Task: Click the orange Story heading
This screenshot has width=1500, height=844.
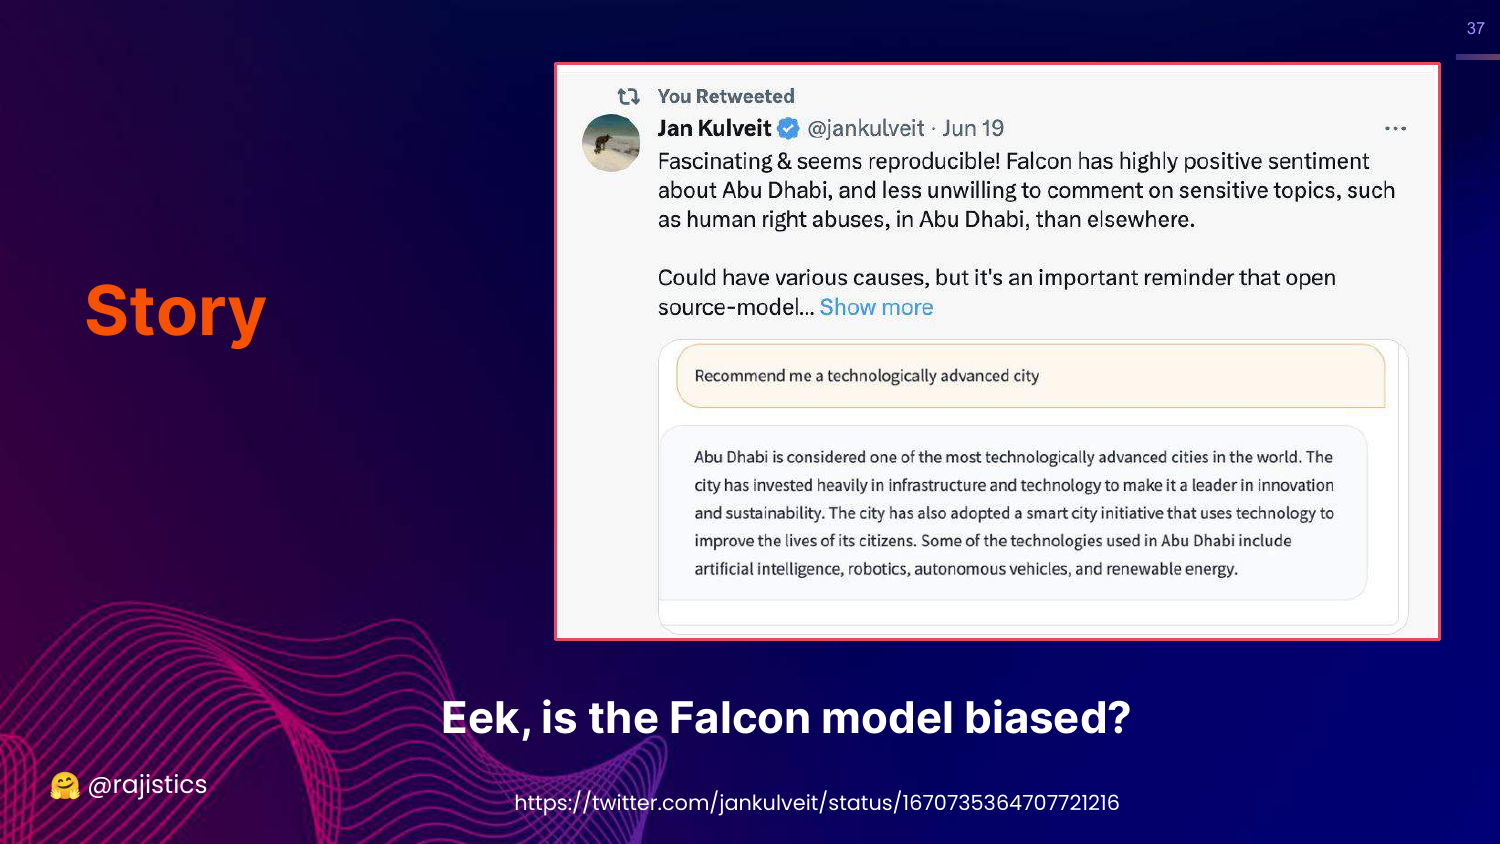Action: coord(175,312)
